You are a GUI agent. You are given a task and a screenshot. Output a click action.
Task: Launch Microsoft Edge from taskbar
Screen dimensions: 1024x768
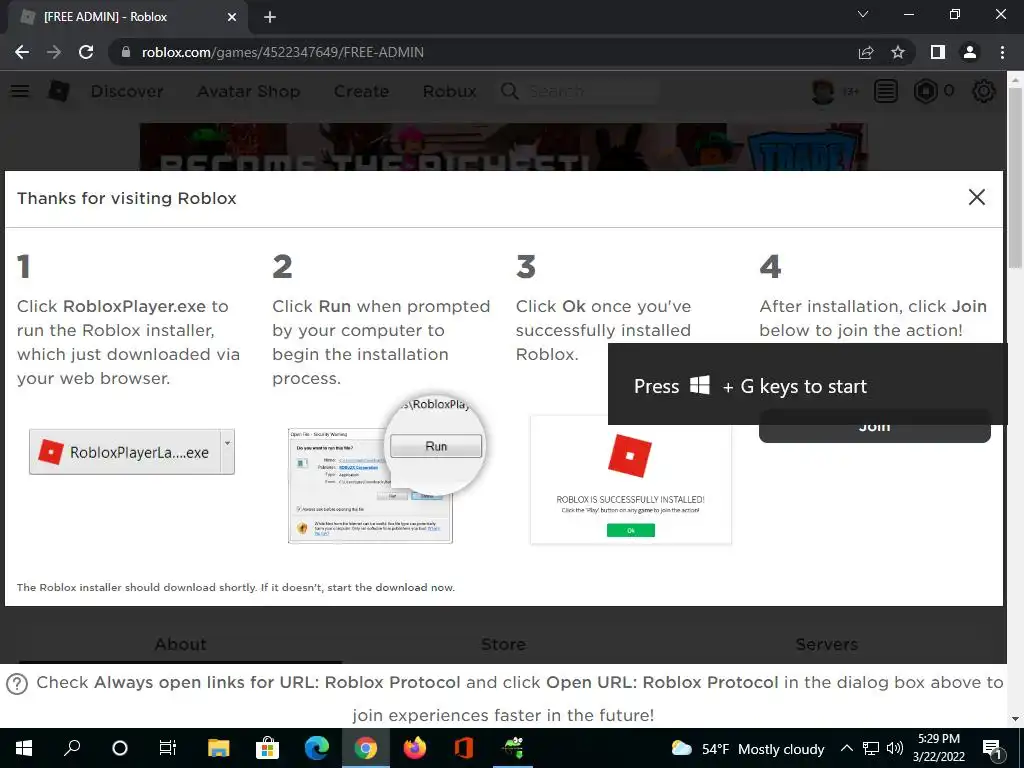(x=317, y=748)
